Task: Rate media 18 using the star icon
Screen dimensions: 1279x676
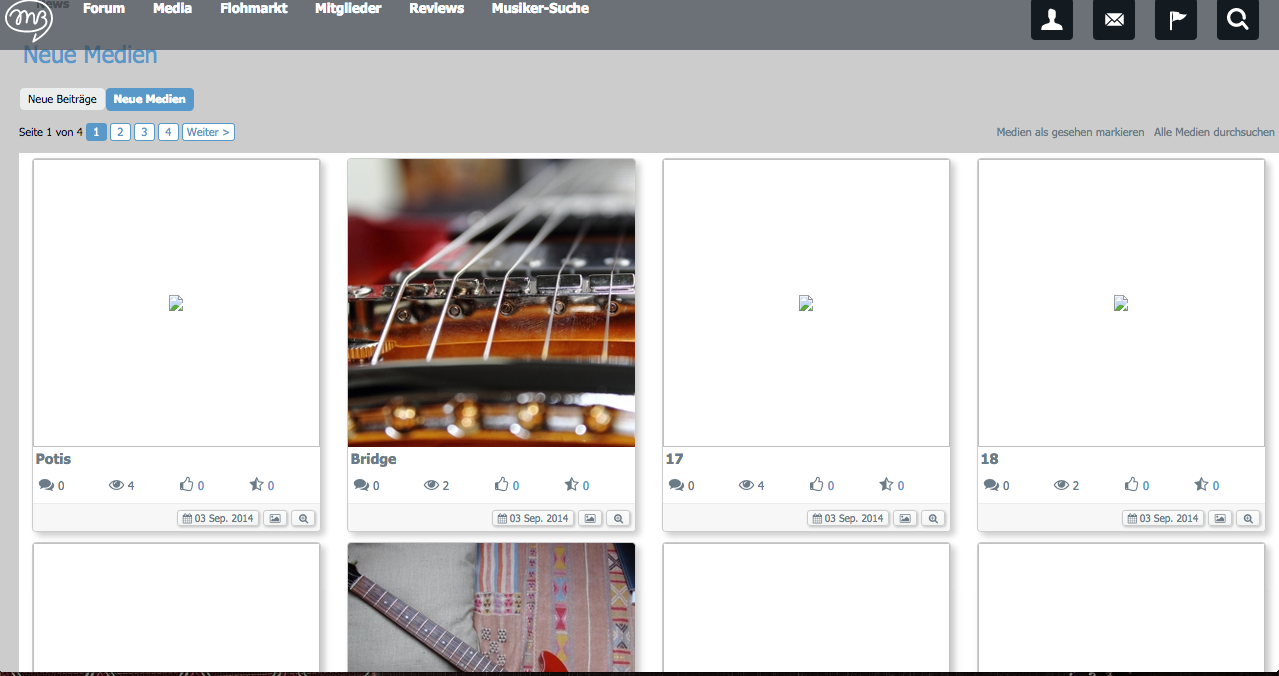Action: 1202,485
